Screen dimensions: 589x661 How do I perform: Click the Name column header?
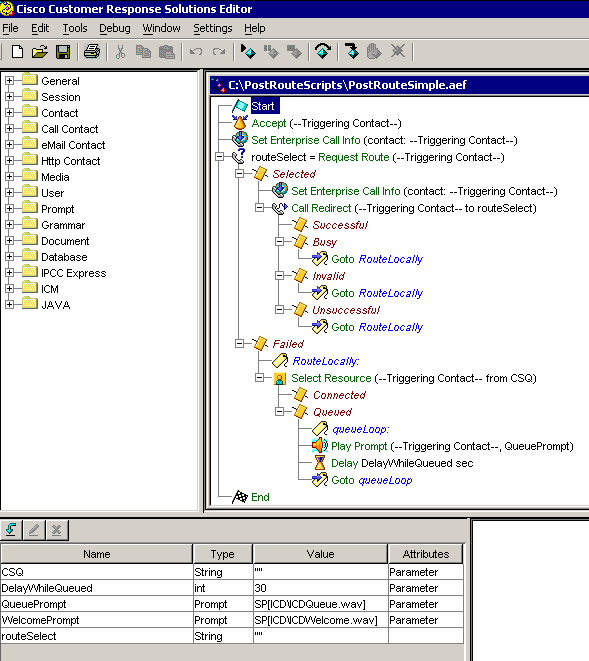(97, 554)
